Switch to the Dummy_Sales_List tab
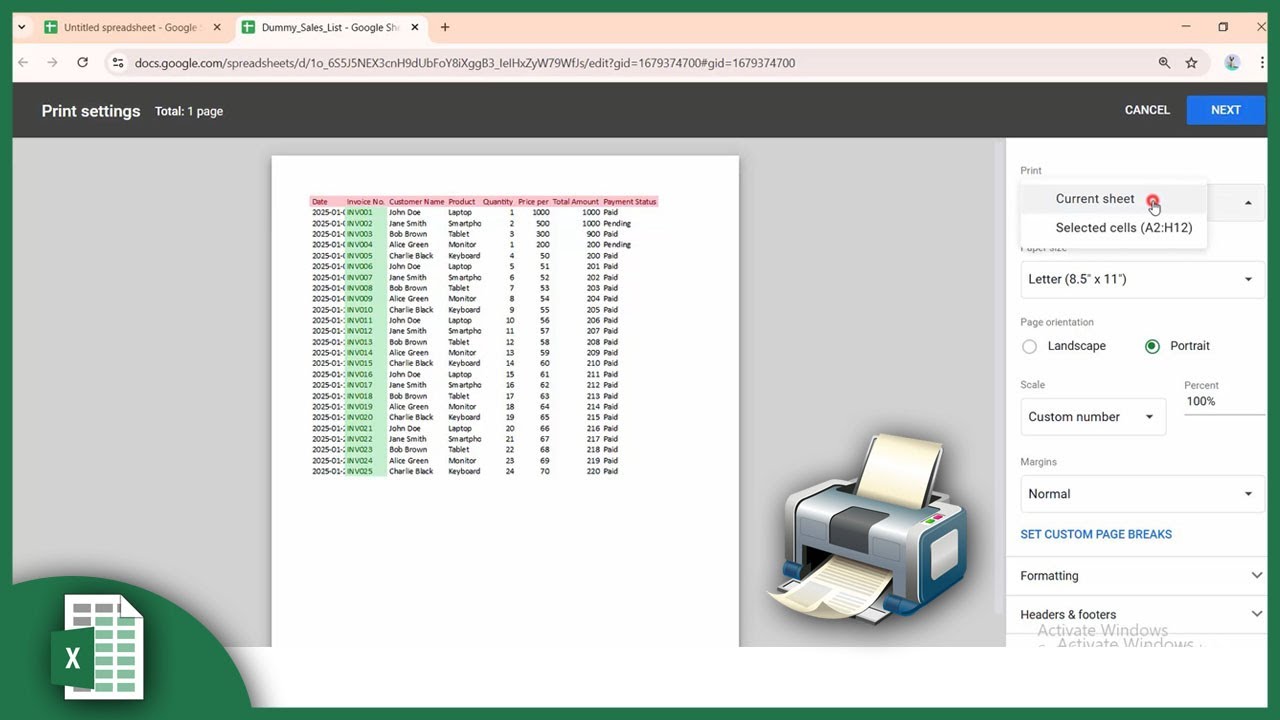 point(332,27)
